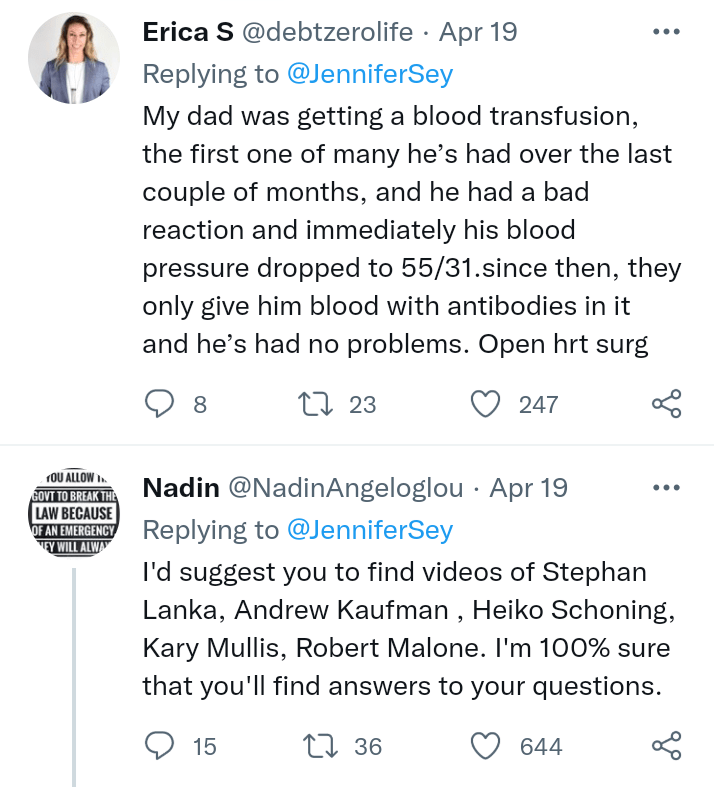Open the Nadin display name
Screen dimensions: 716x787
click(x=183, y=488)
